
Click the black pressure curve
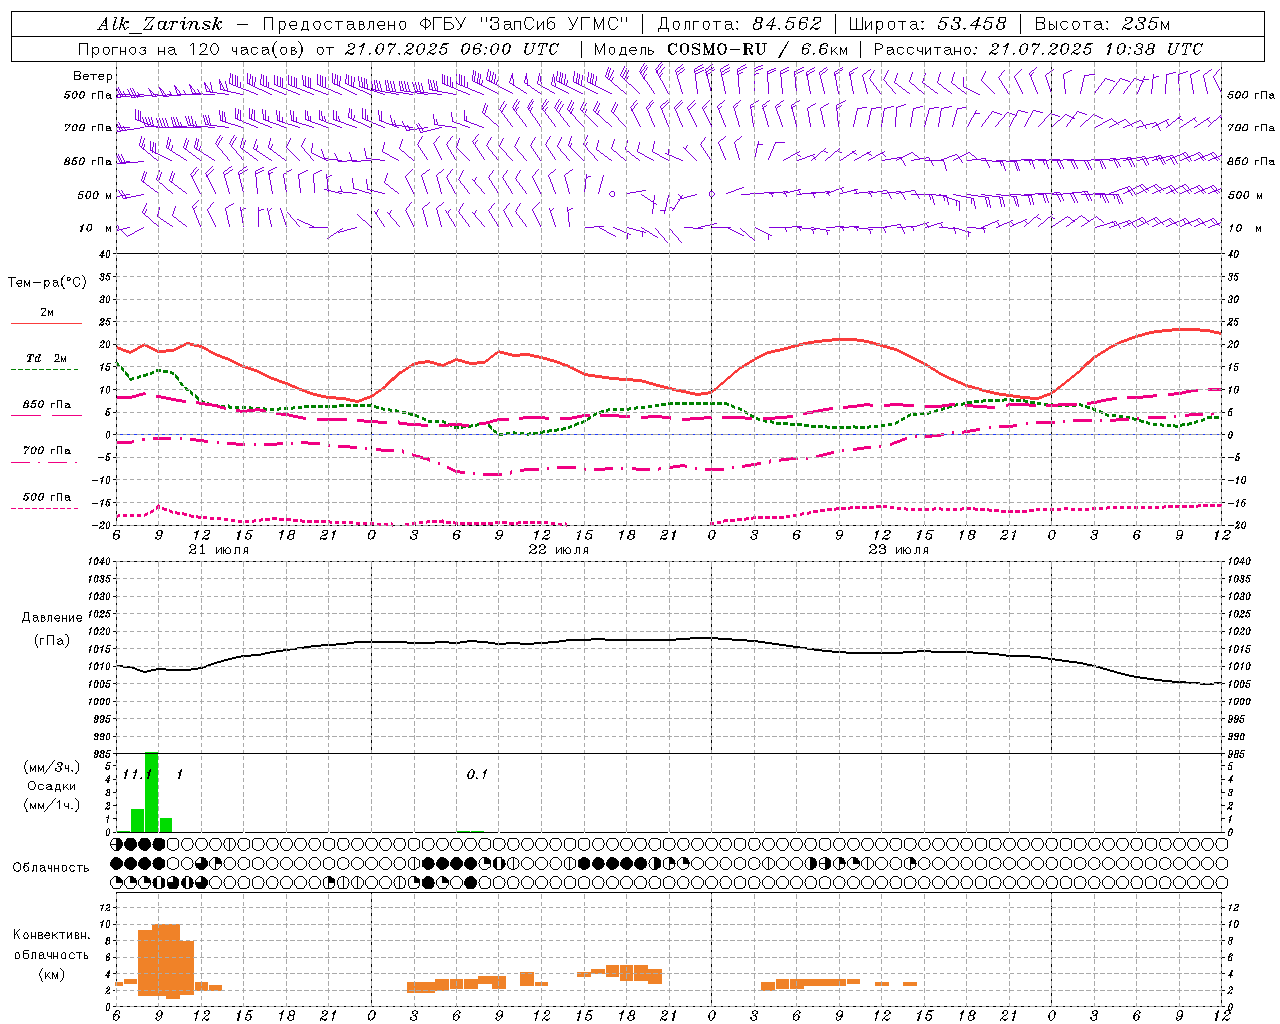670,640
